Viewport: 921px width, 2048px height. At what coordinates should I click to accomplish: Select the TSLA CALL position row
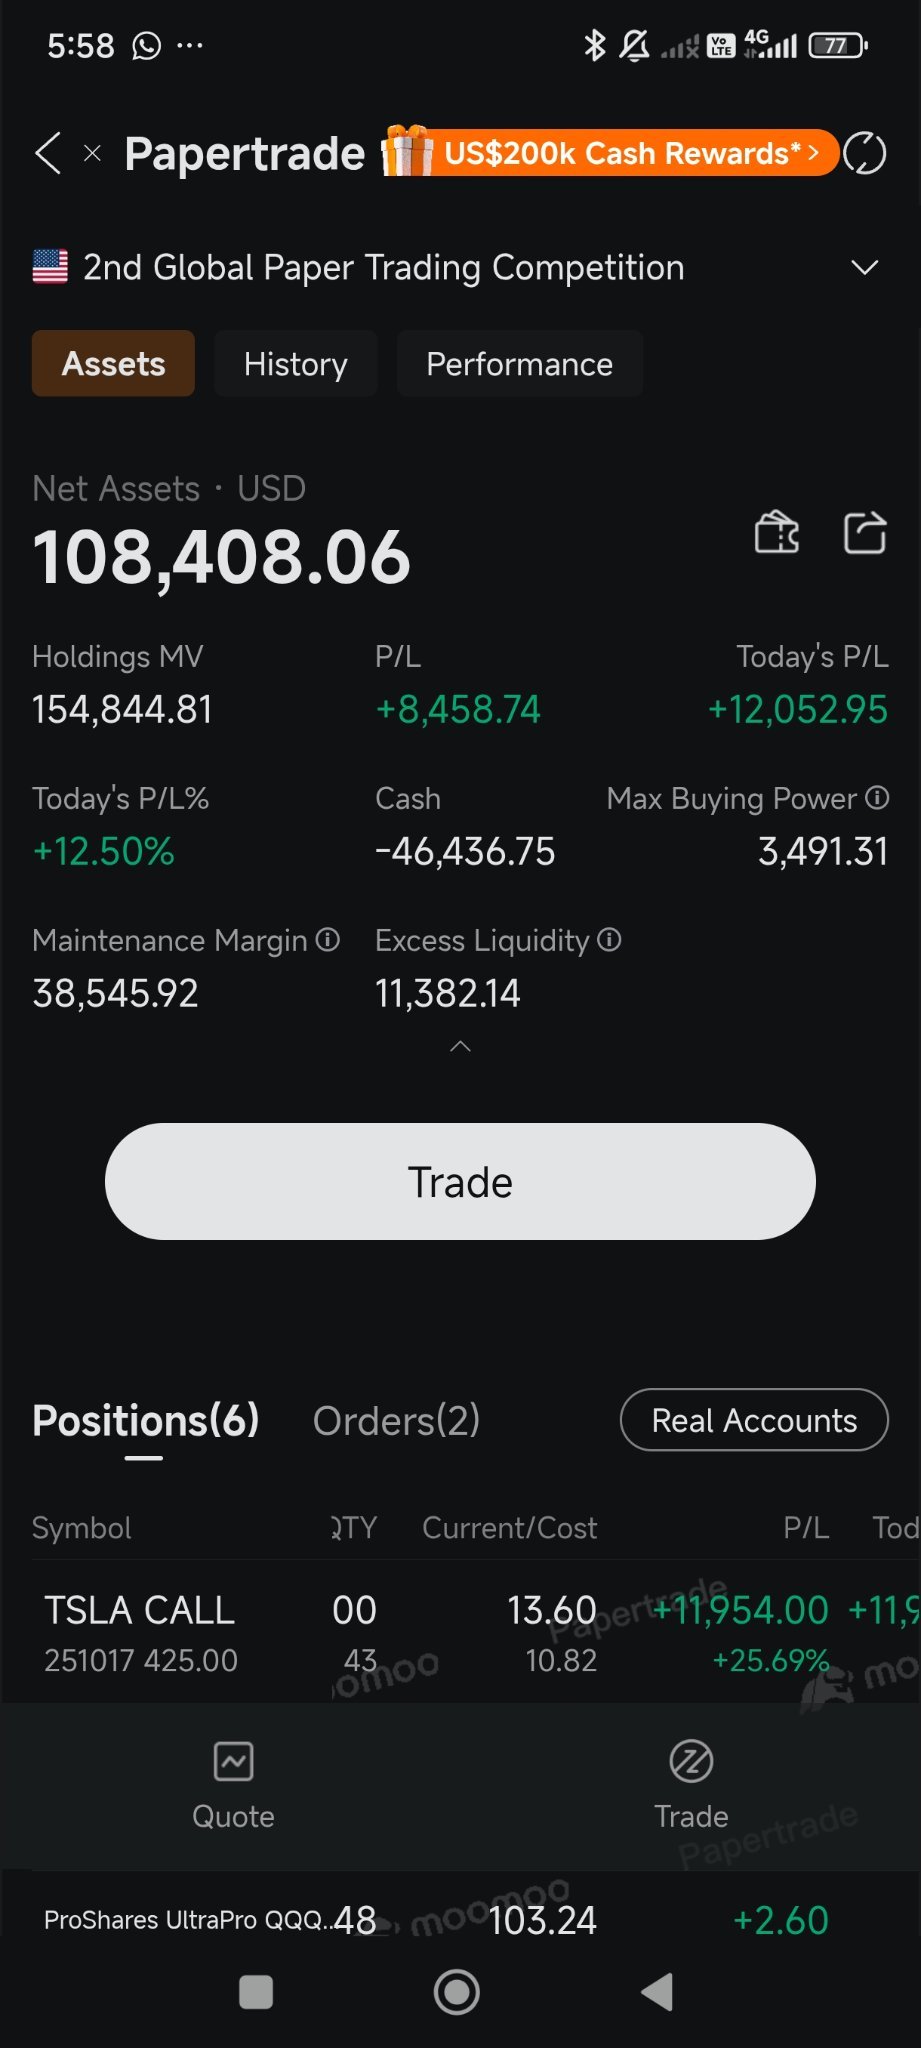click(460, 1633)
